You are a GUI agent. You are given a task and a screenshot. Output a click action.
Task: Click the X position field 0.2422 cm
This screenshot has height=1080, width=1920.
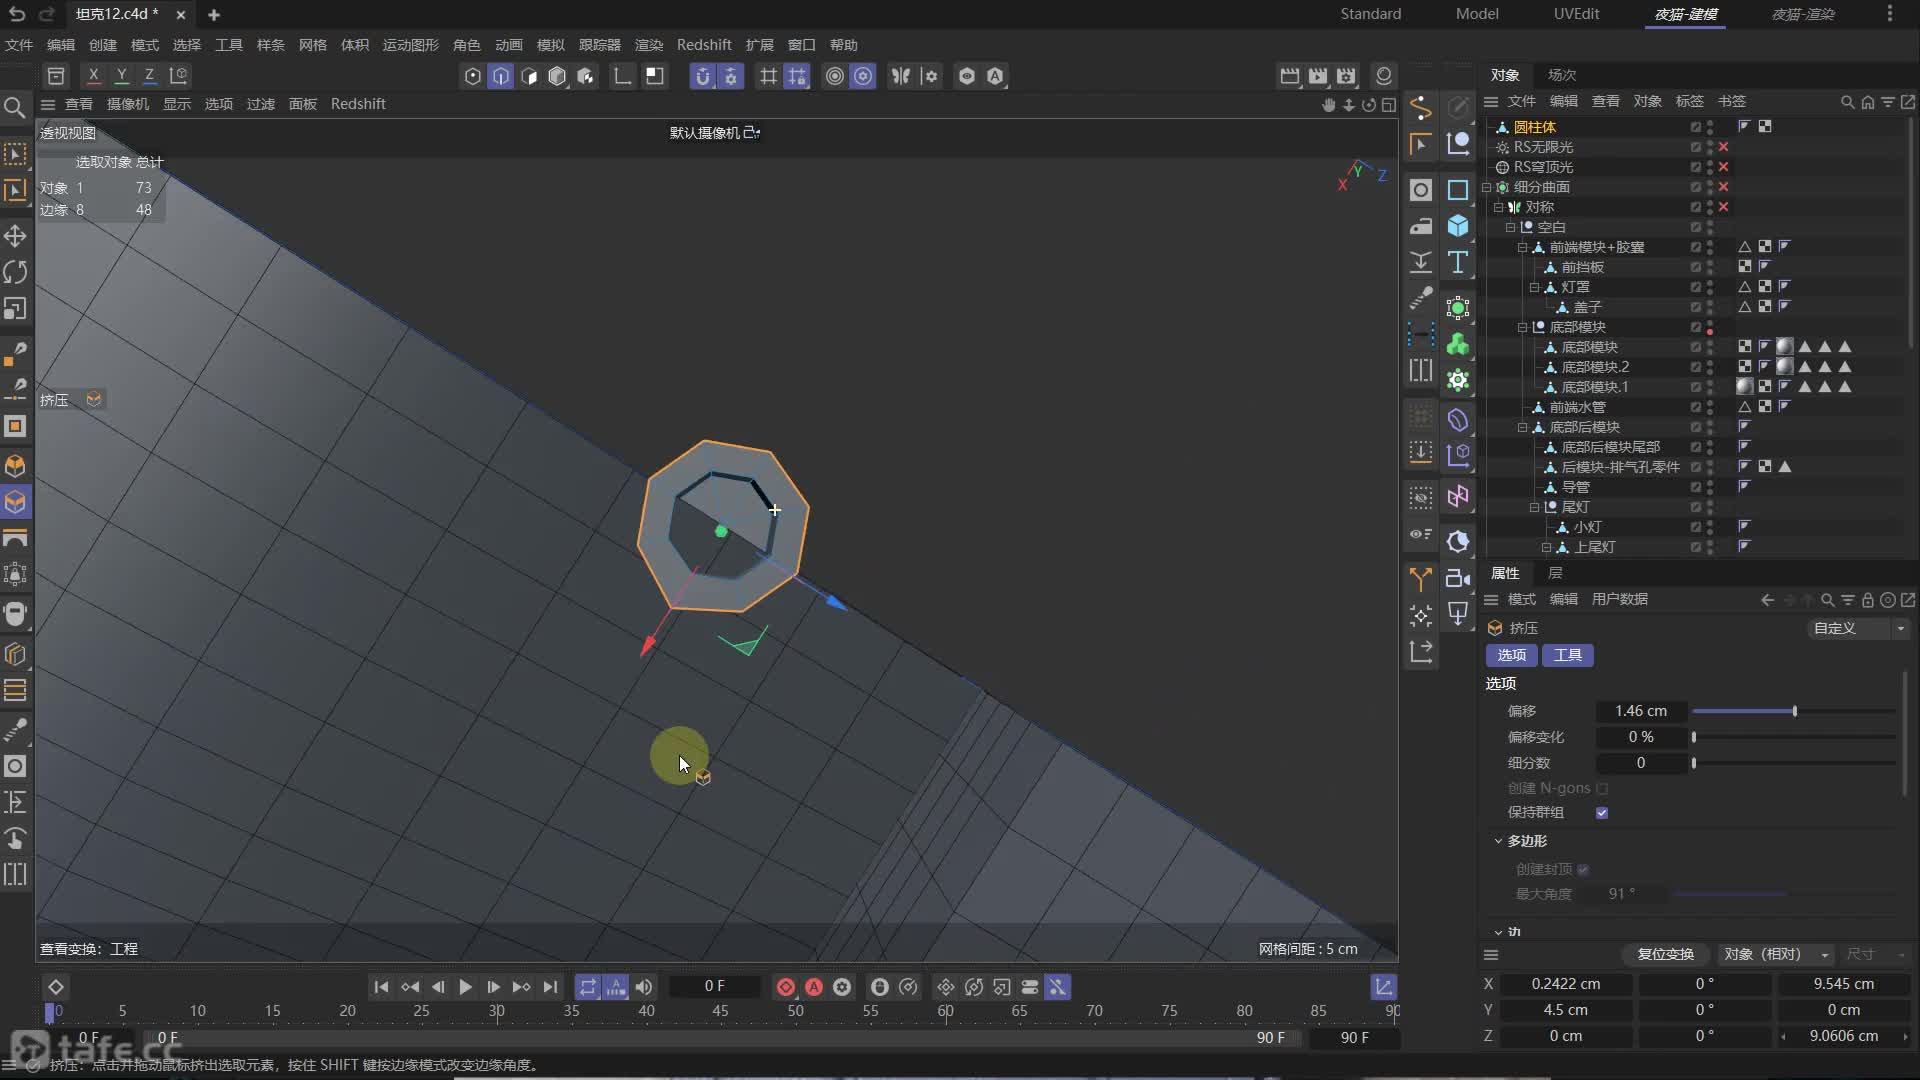click(1565, 984)
